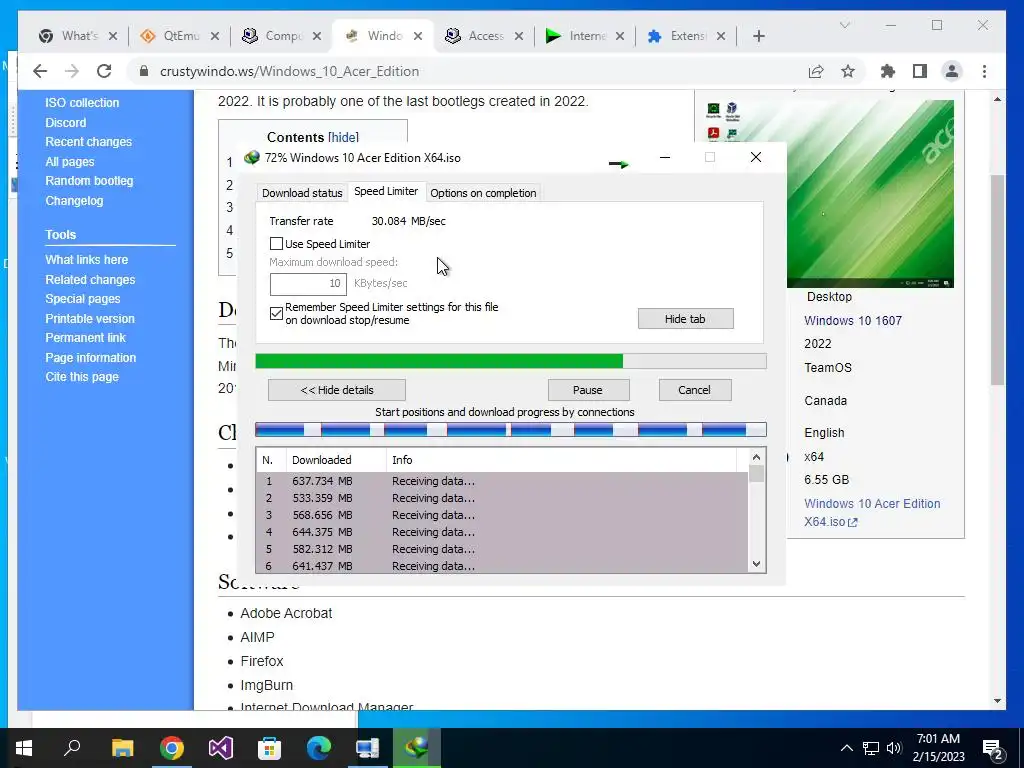Open the Windows 10 Acer Edition X64.iso link
Image resolution: width=1024 pixels, height=768 pixels.
pos(872,513)
